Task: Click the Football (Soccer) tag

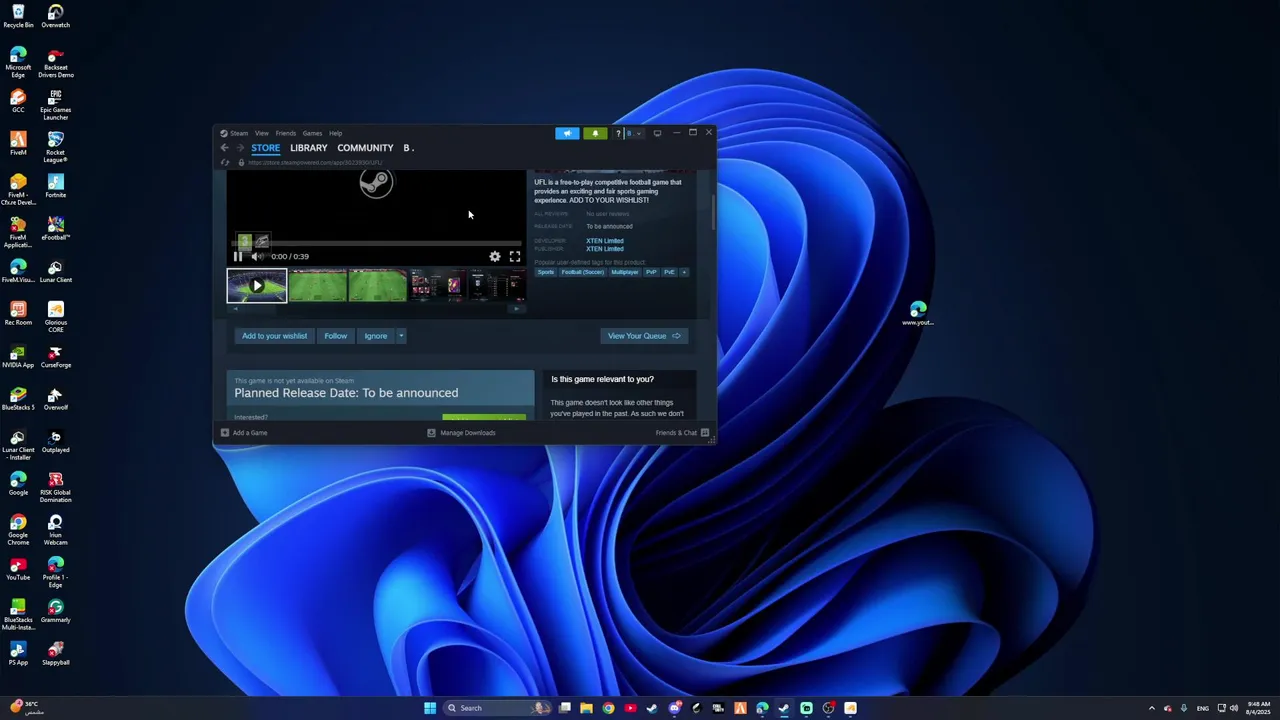Action: tap(583, 272)
